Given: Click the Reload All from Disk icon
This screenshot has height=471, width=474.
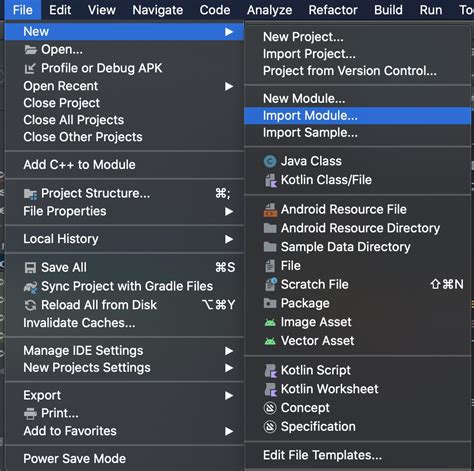Looking at the screenshot, I should point(30,305).
